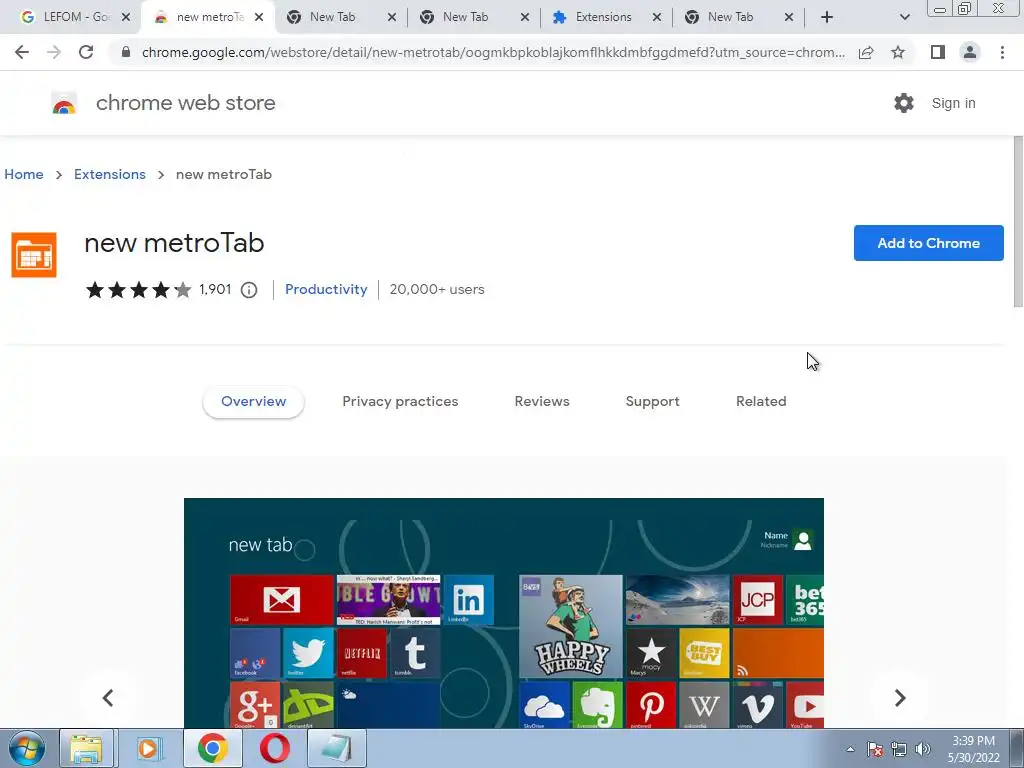Open the Privacy practices tab
Viewport: 1024px width, 768px height.
tap(400, 402)
